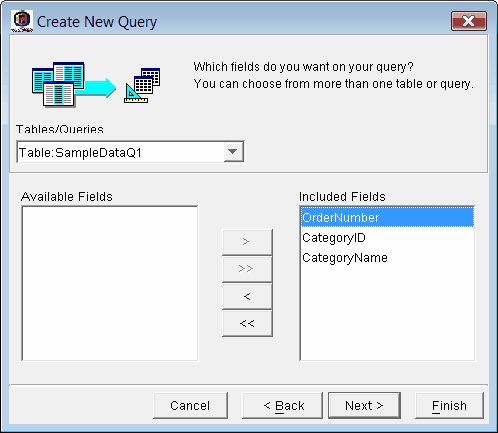
Task: Click the single right arrow add button
Action: (x=247, y=242)
